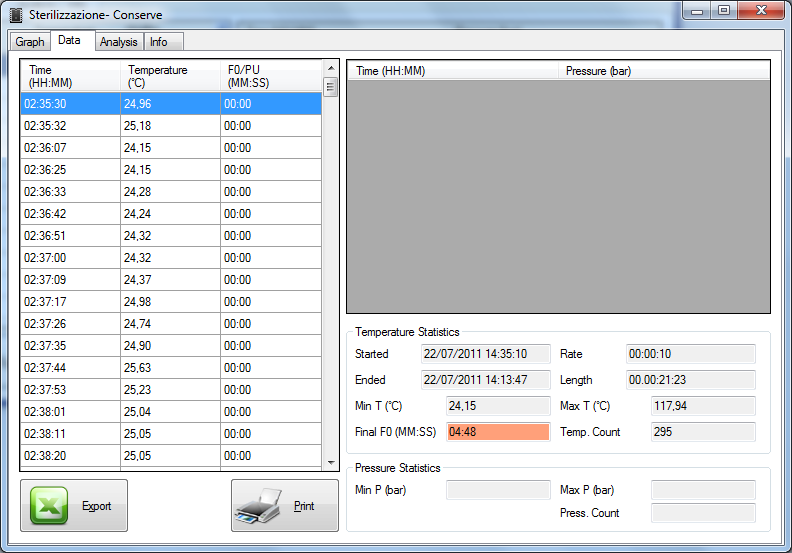Open the Analysis tab
The width and height of the screenshot is (792, 553).
[x=119, y=42]
